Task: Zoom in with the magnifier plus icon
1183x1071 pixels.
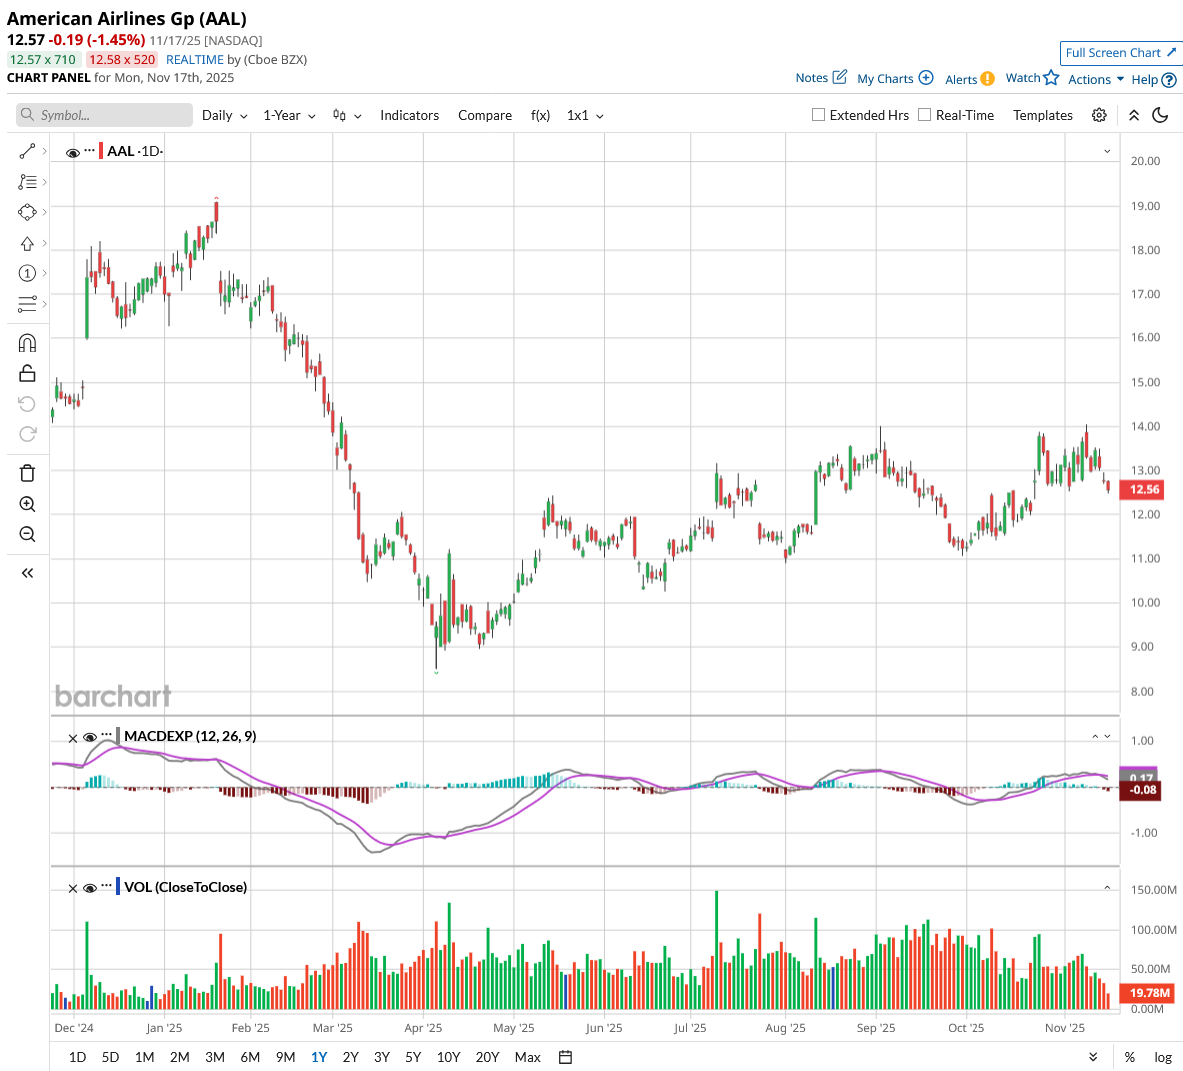Action: click(x=27, y=504)
